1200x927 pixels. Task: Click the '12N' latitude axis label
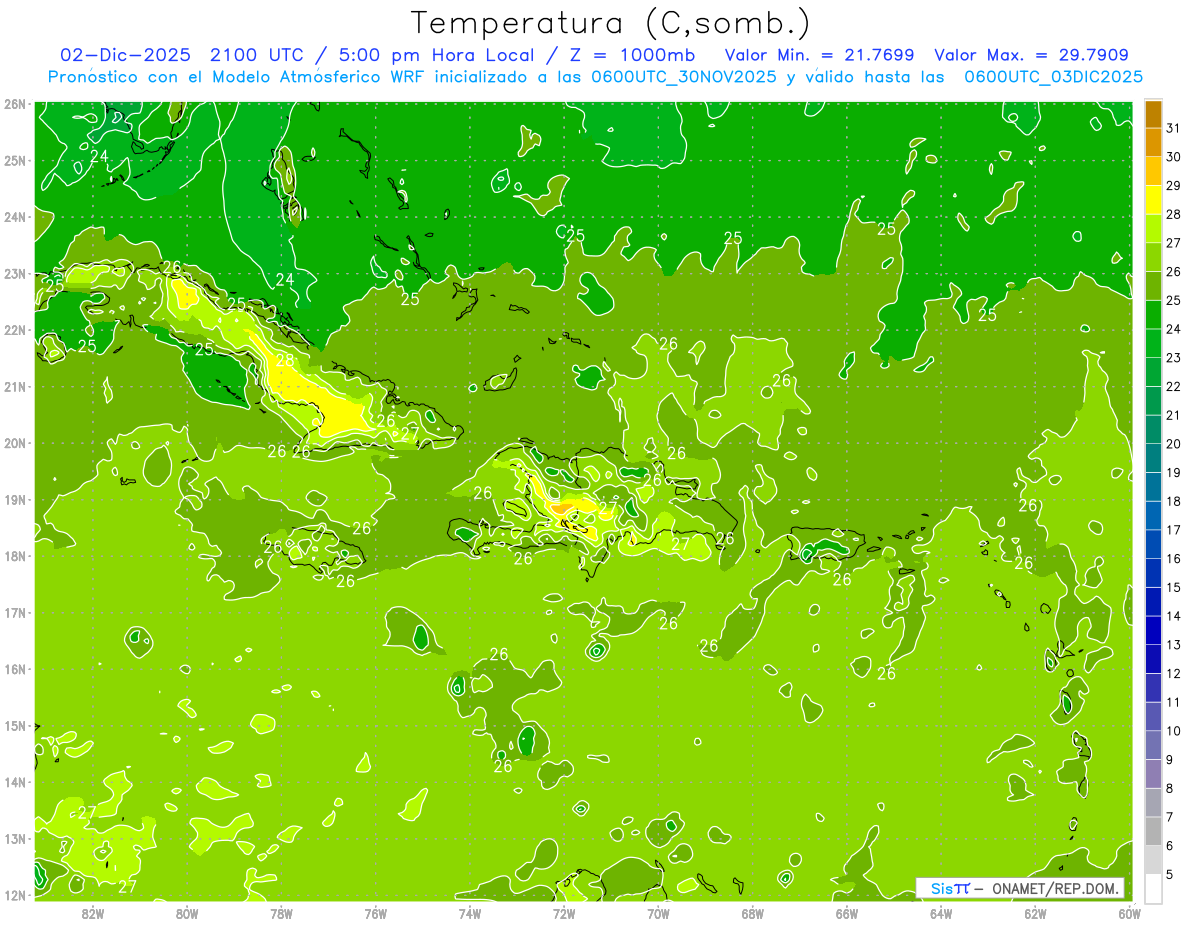coord(14,895)
